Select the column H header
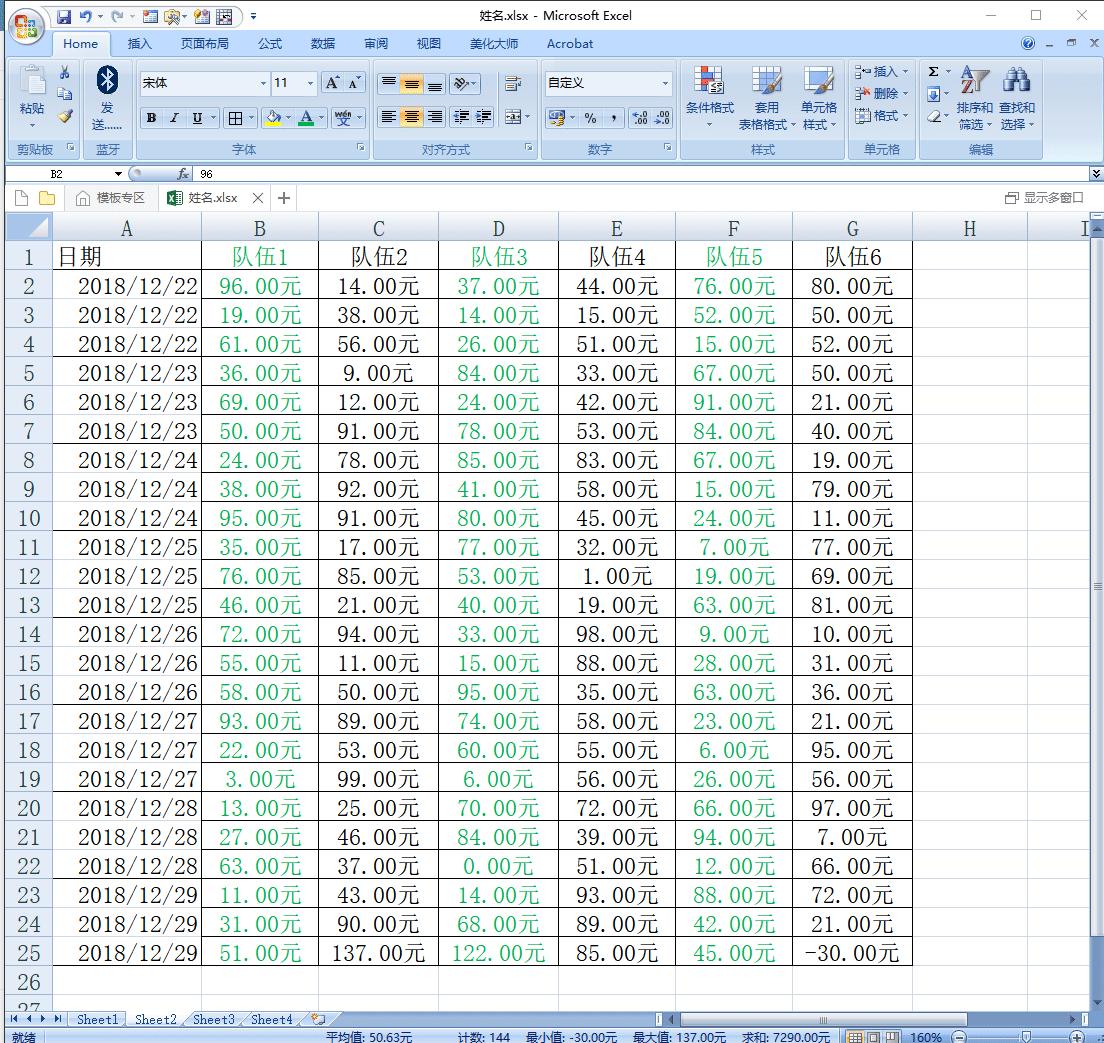This screenshot has width=1104, height=1043. (969, 229)
